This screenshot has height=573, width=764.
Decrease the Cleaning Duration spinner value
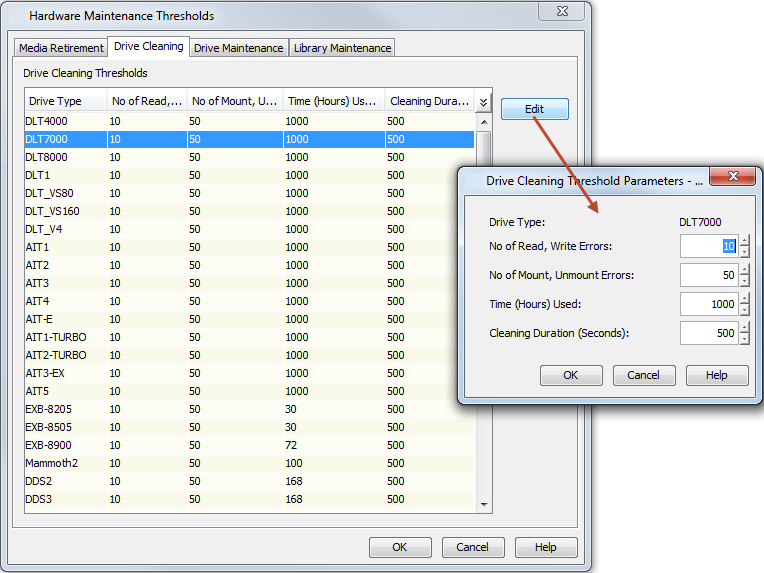(744, 339)
